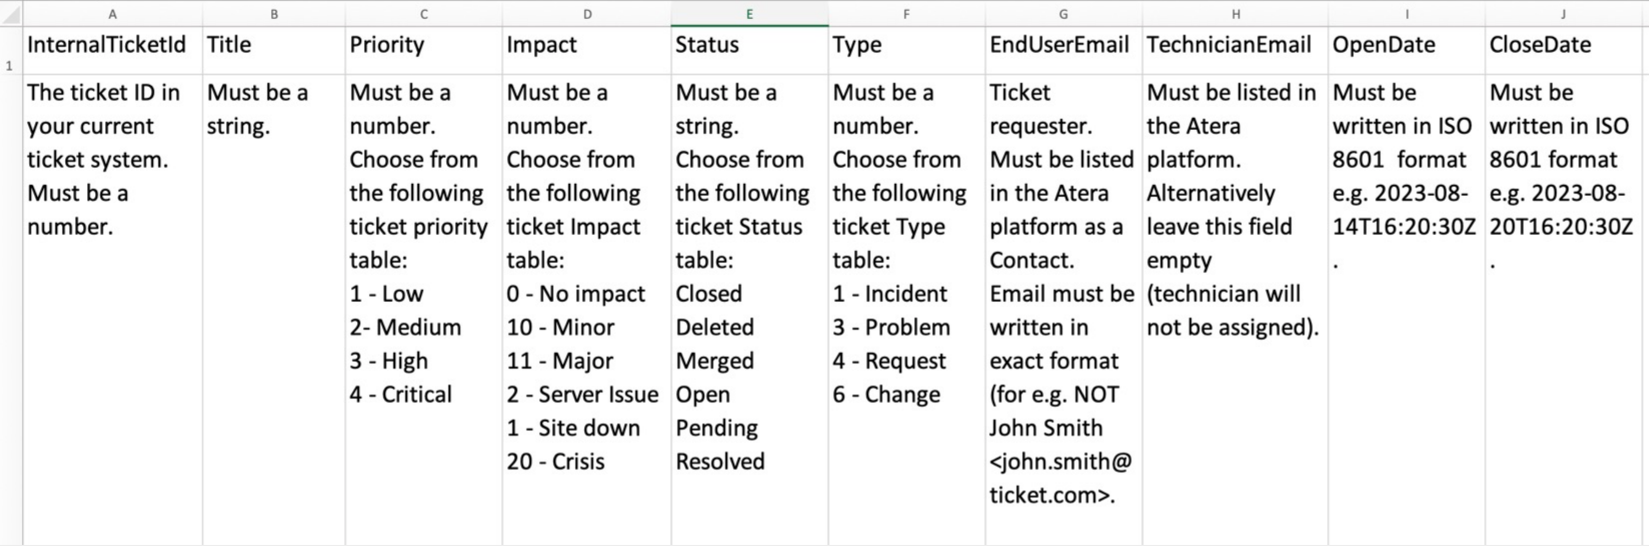Select column F header
The width and height of the screenshot is (1649, 546).
[x=907, y=14]
